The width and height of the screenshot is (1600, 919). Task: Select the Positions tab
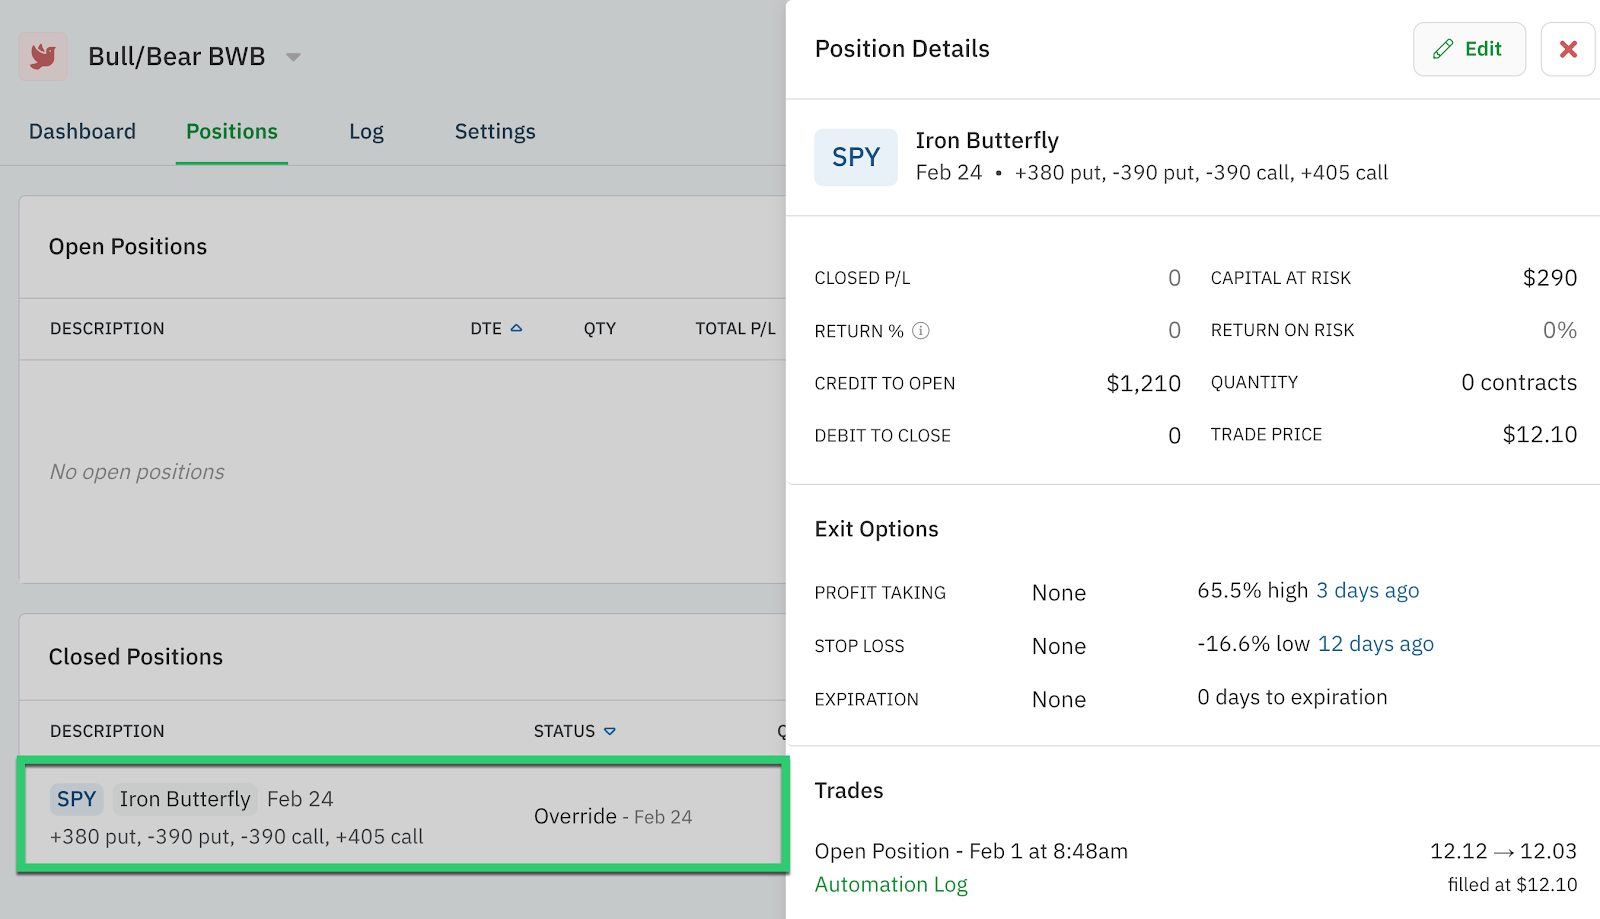point(232,132)
